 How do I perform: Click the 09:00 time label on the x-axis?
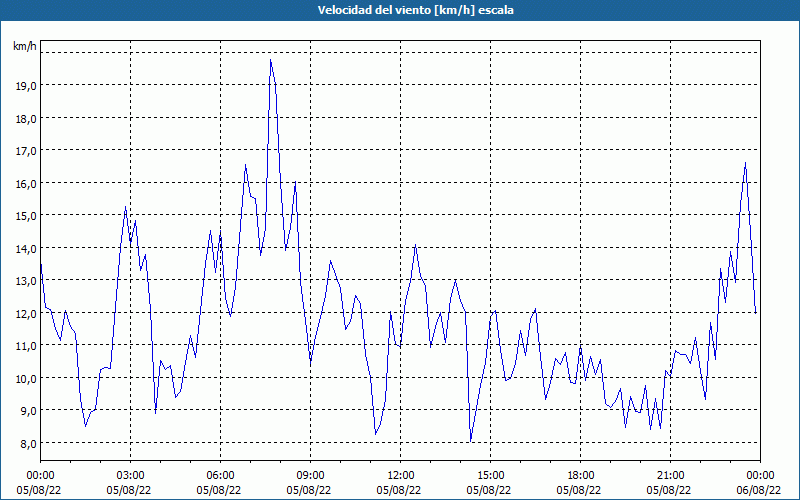tap(310, 476)
